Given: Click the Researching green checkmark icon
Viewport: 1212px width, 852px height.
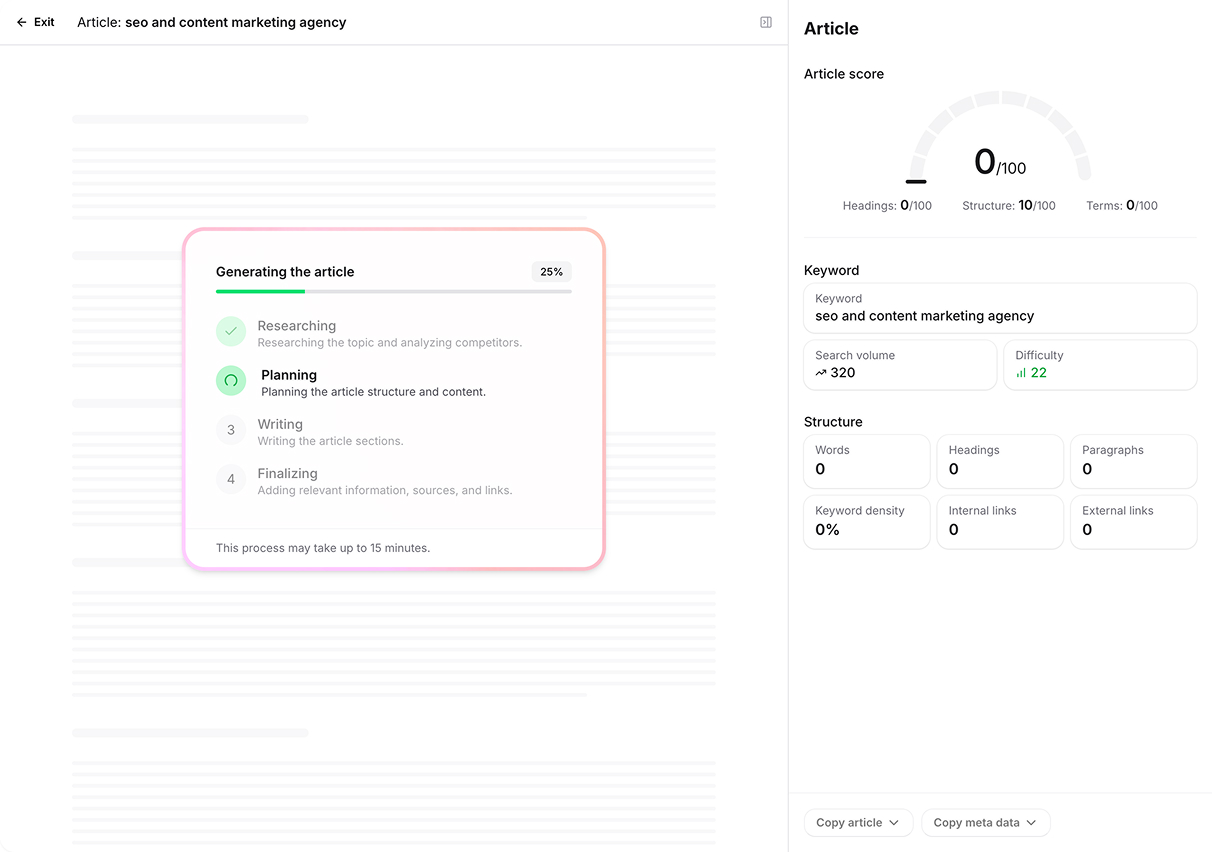Looking at the screenshot, I should point(231,331).
